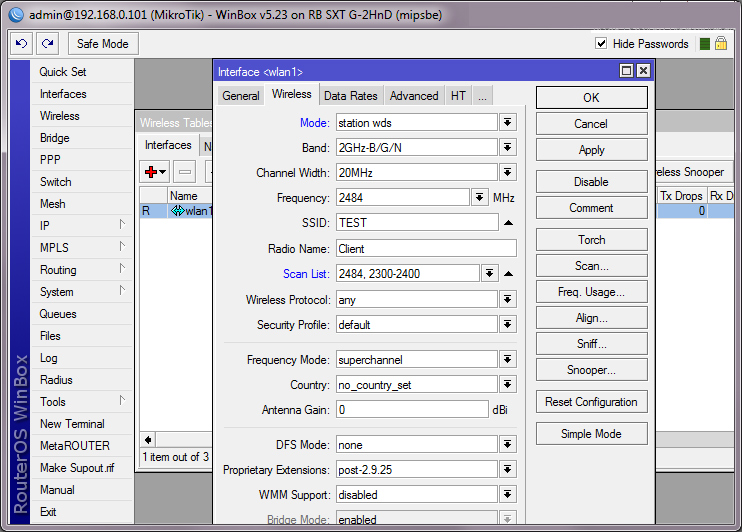The image size is (742, 532).
Task: Click the Align... button
Action: click(592, 318)
